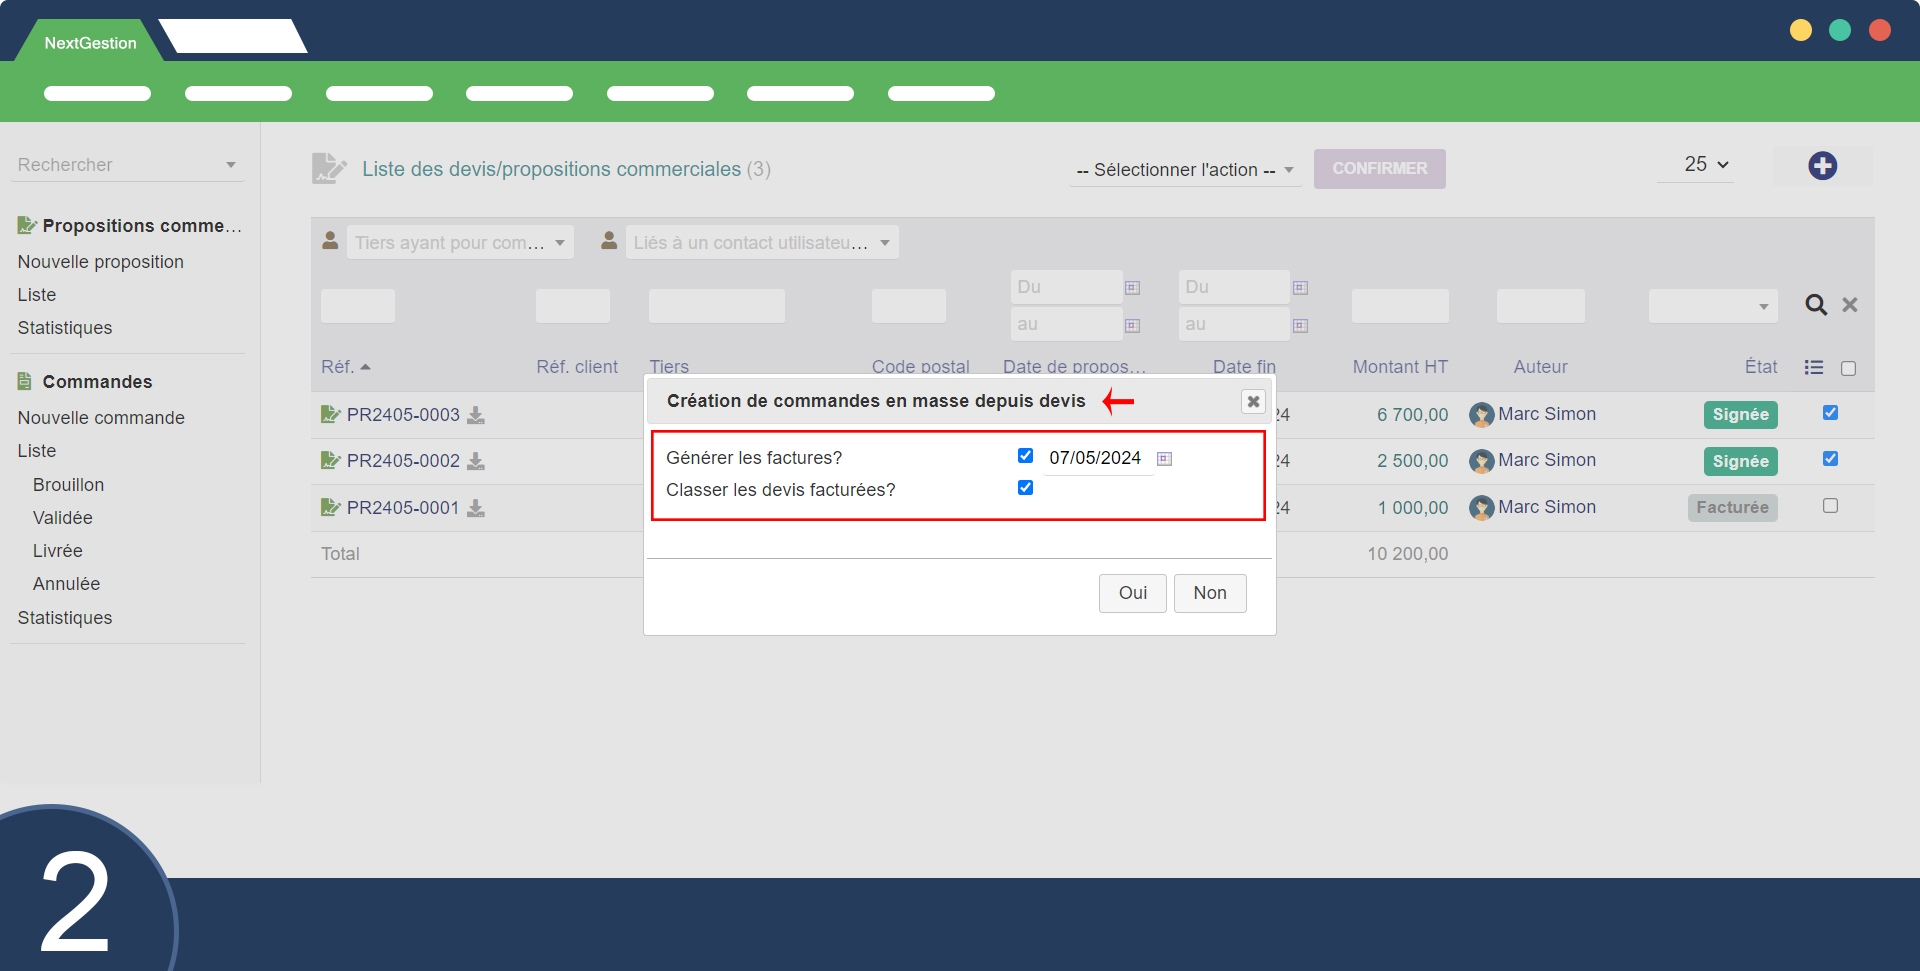This screenshot has height=971, width=1920.
Task: Uncheck the Générer les factures checkbox
Action: [x=1025, y=456]
